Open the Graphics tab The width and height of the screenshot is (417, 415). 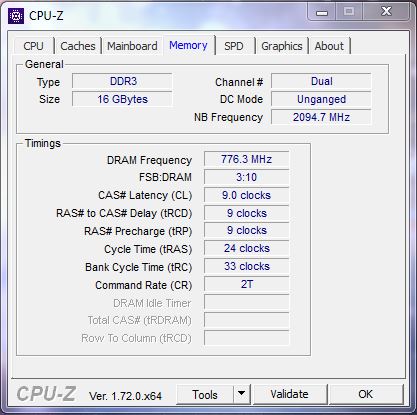tap(282, 46)
